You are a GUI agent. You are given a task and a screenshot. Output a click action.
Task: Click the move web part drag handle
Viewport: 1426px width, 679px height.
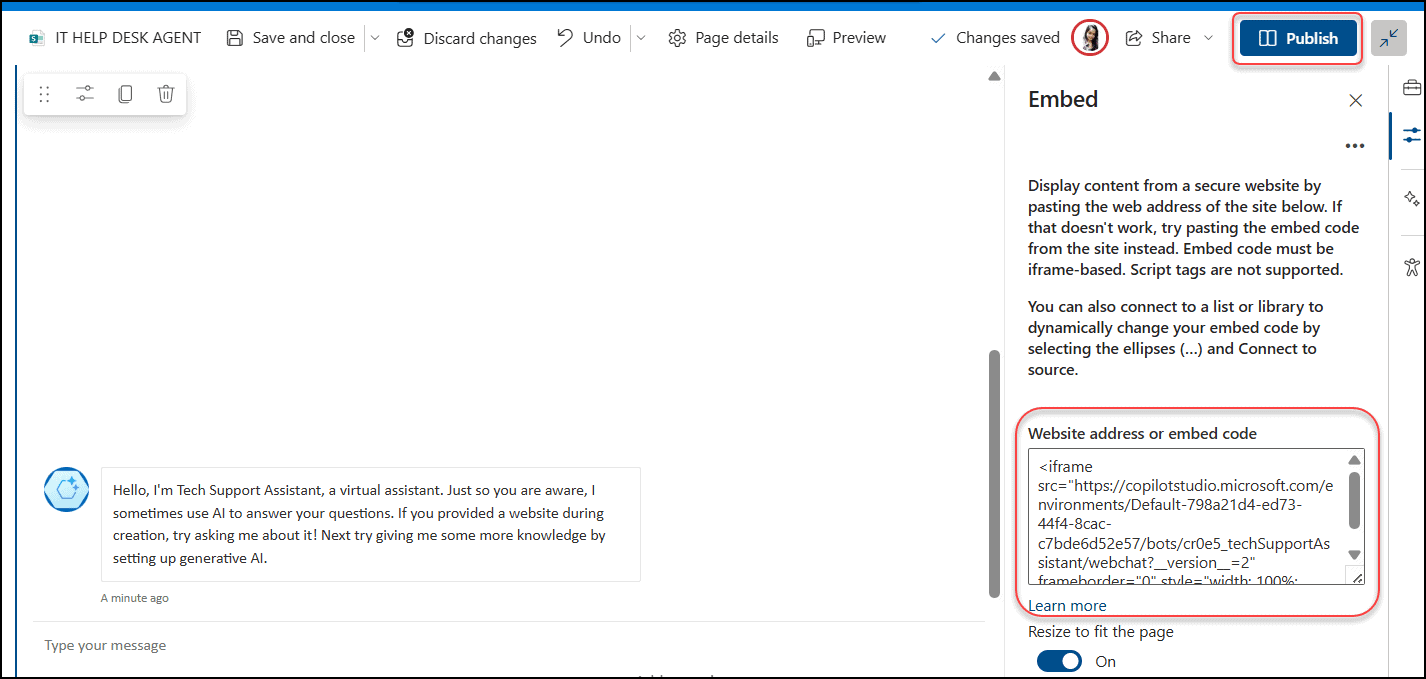coord(44,94)
